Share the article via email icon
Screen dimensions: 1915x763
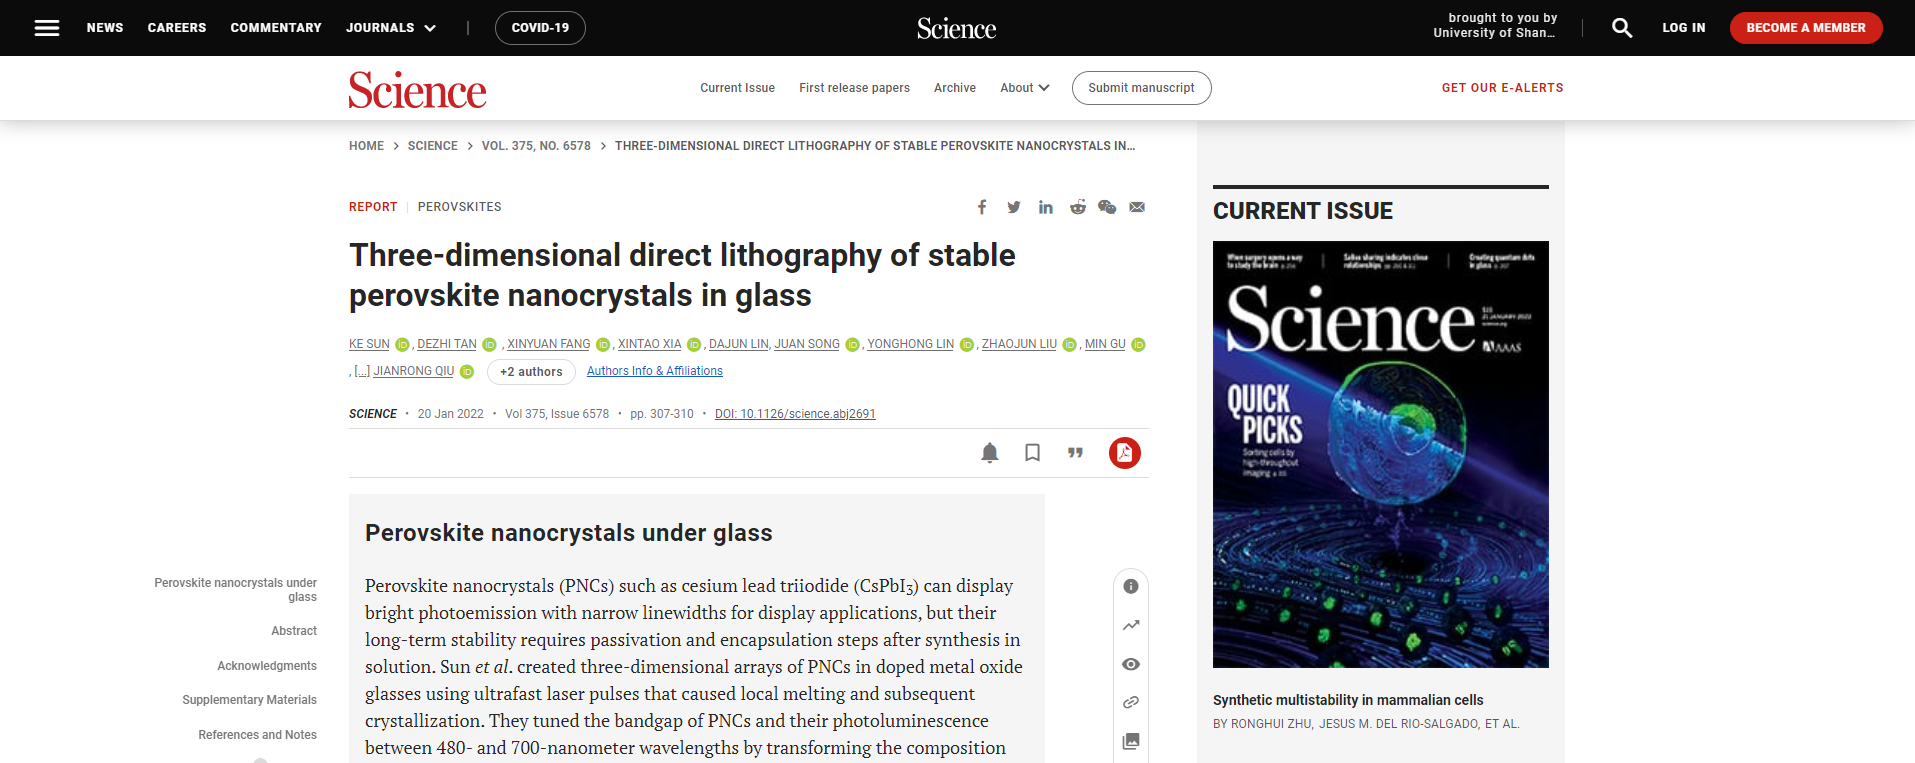coord(1137,207)
